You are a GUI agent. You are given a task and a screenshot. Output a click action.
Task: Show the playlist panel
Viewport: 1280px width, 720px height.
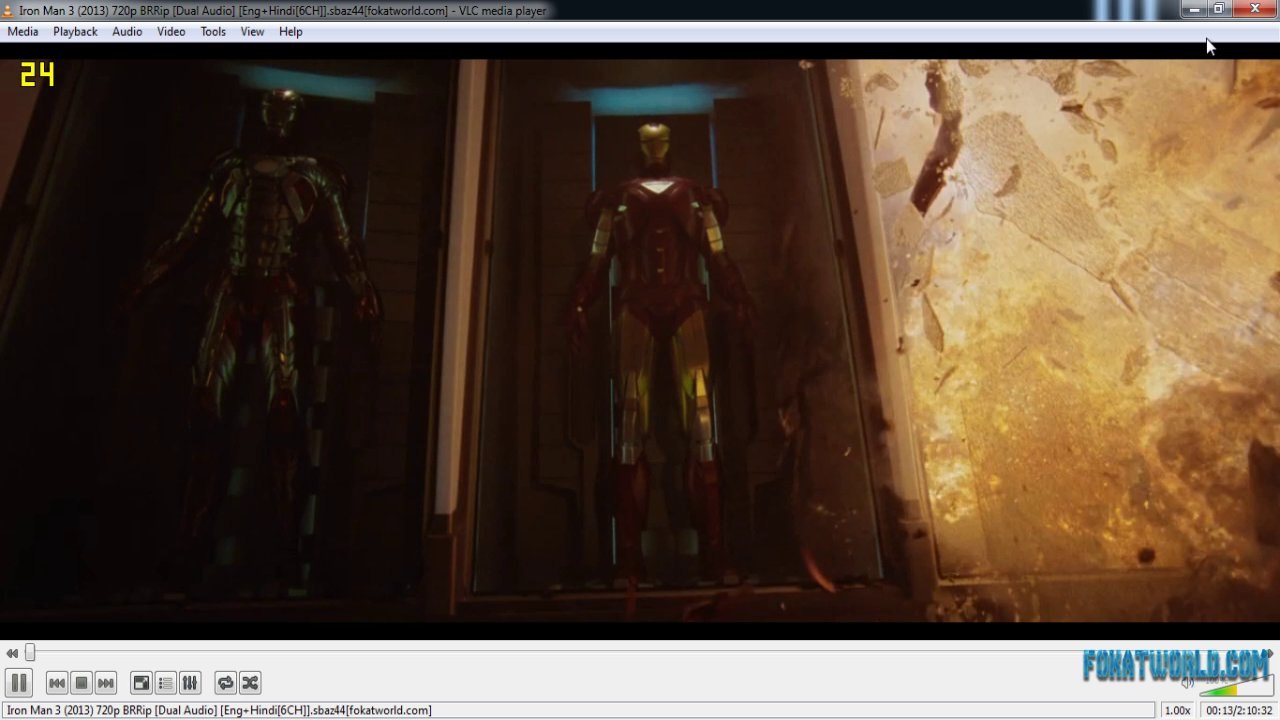click(166, 683)
